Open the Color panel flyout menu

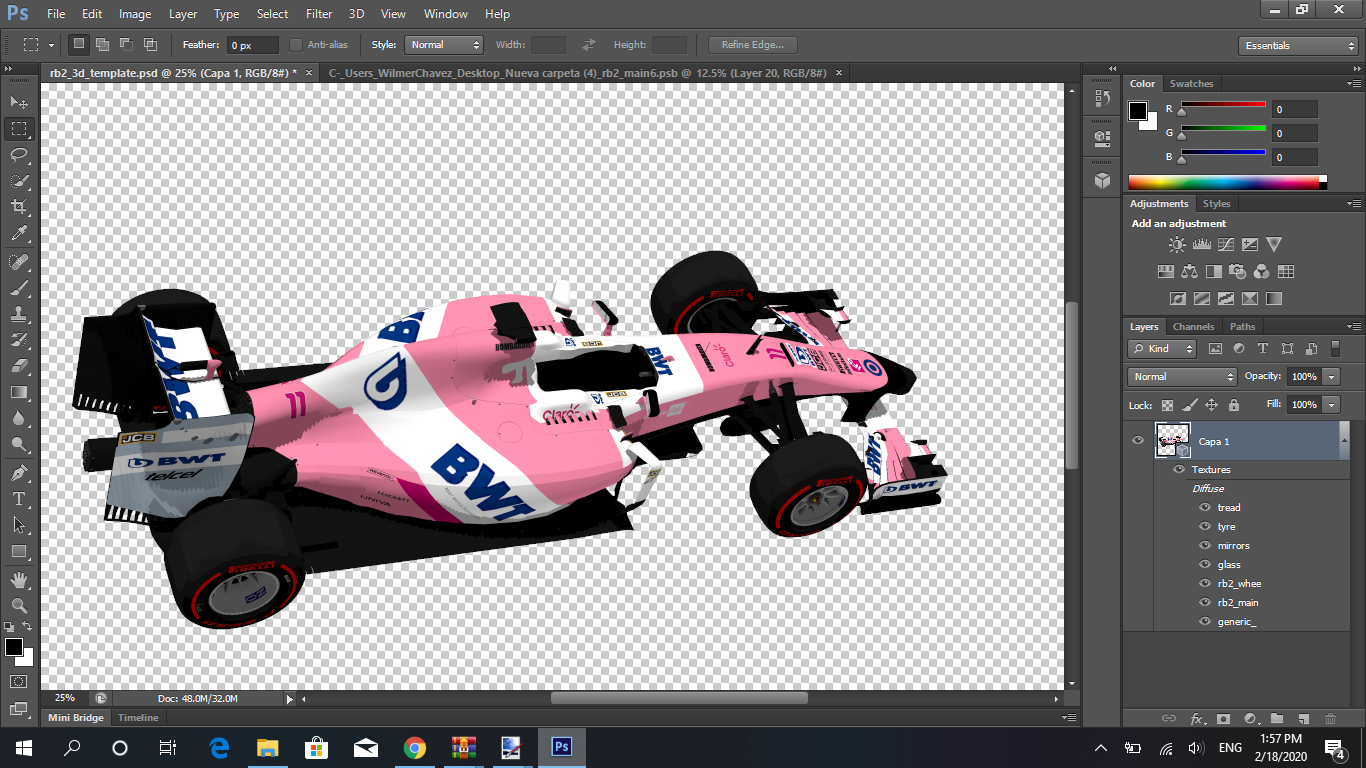[1353, 84]
